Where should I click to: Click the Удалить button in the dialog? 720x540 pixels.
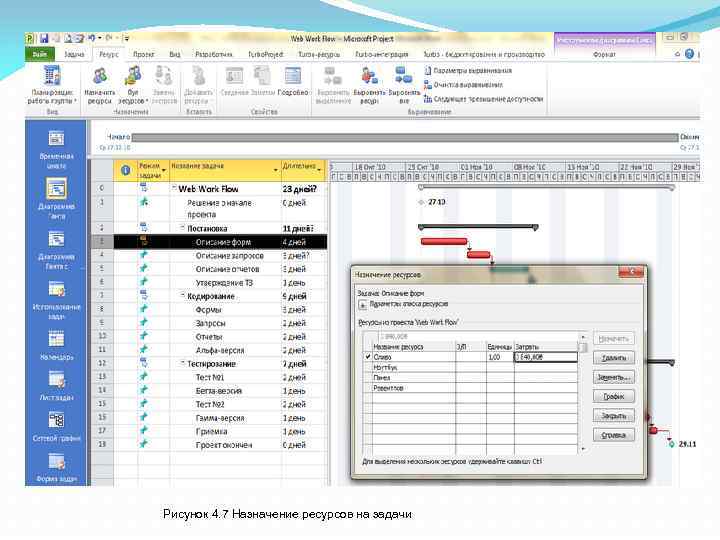click(x=614, y=358)
